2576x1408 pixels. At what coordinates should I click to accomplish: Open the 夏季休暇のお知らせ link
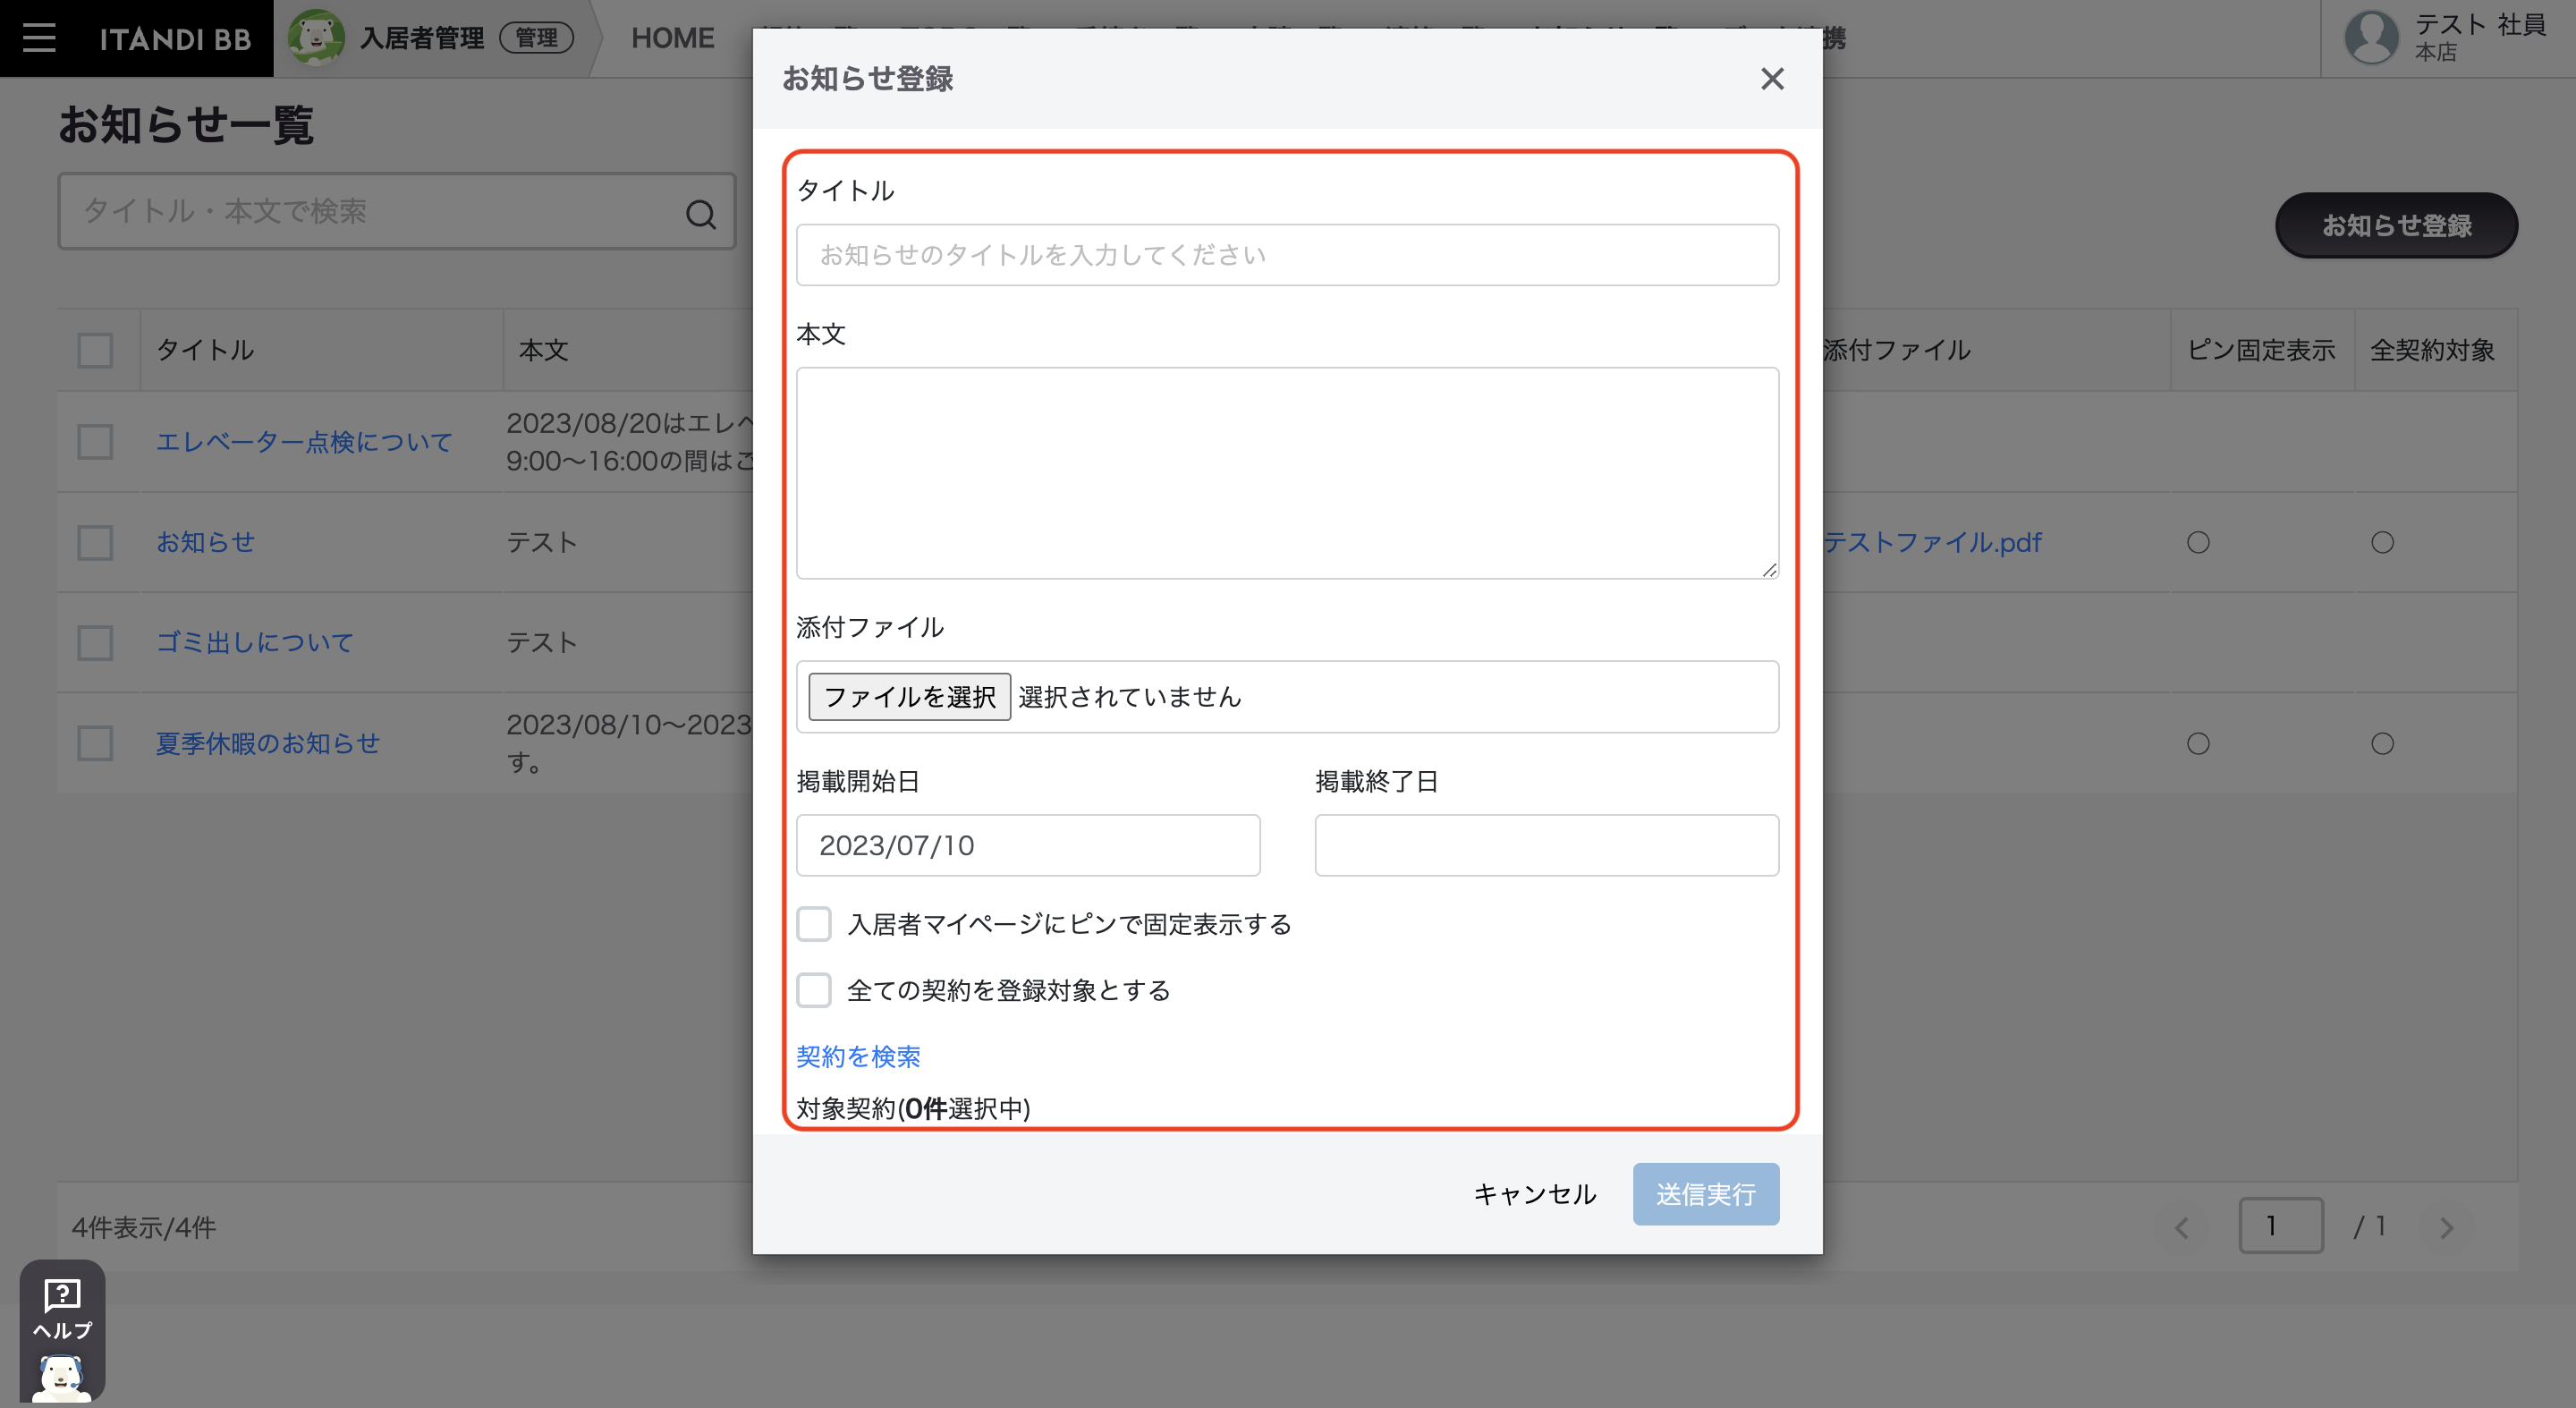pyautogui.click(x=268, y=743)
